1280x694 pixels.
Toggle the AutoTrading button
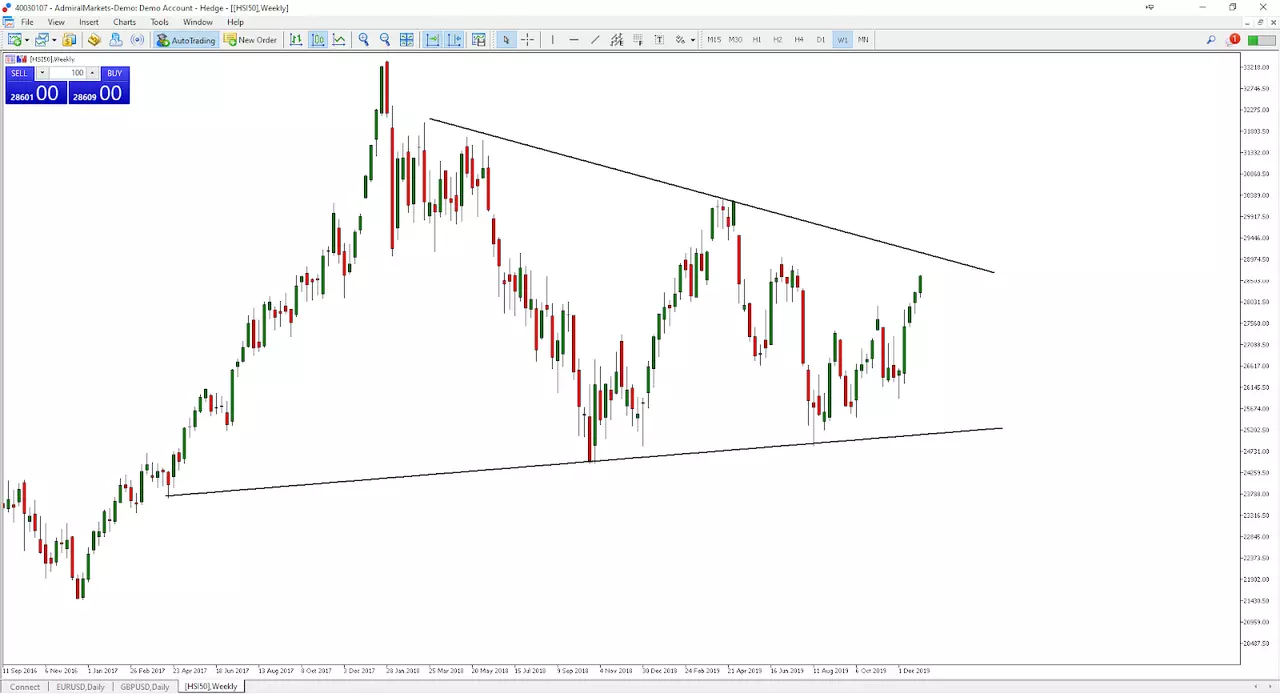(x=185, y=40)
